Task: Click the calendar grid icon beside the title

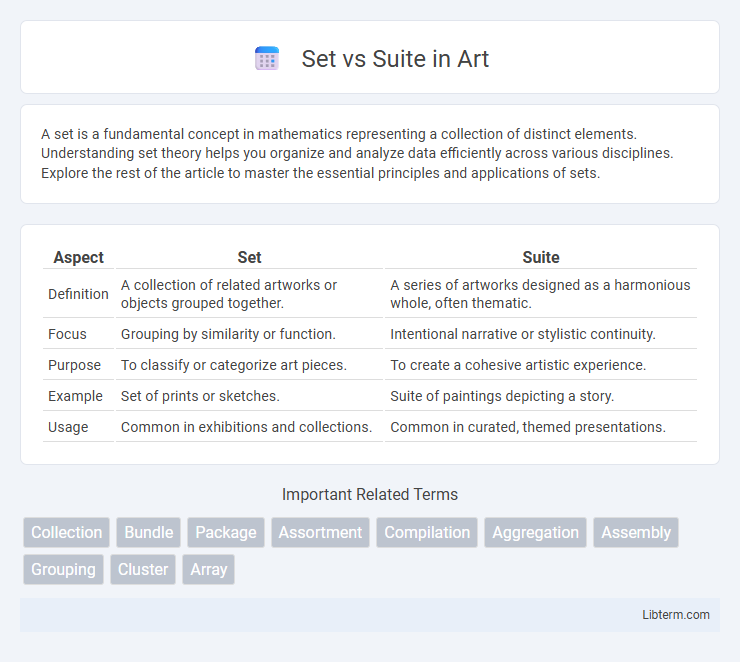Action: point(267,59)
